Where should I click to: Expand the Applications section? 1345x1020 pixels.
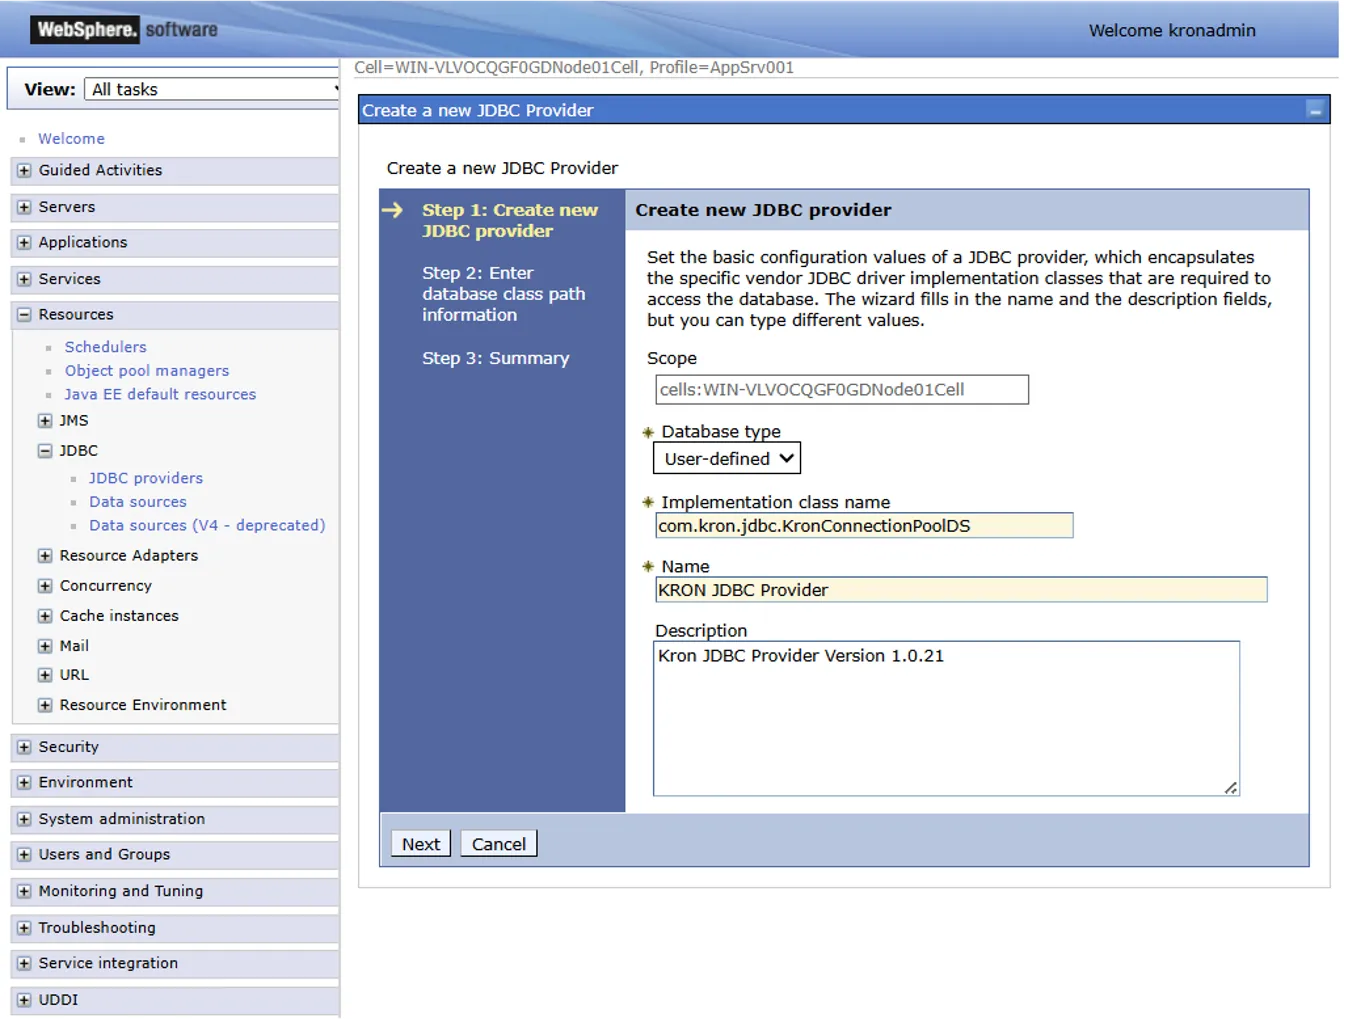point(24,243)
